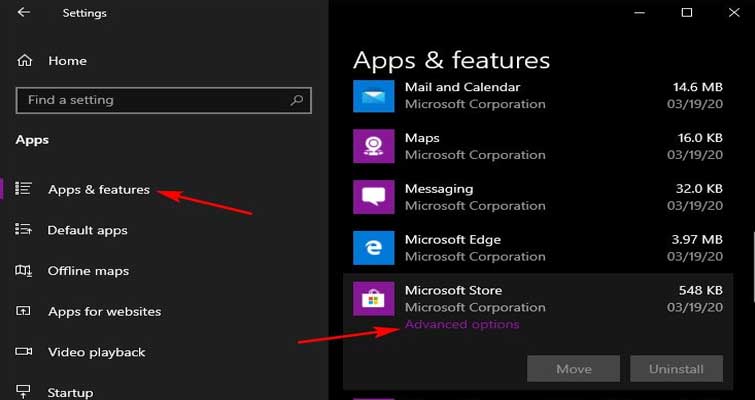The width and height of the screenshot is (755, 400).
Task: Open Default apps settings
Action: (x=87, y=231)
